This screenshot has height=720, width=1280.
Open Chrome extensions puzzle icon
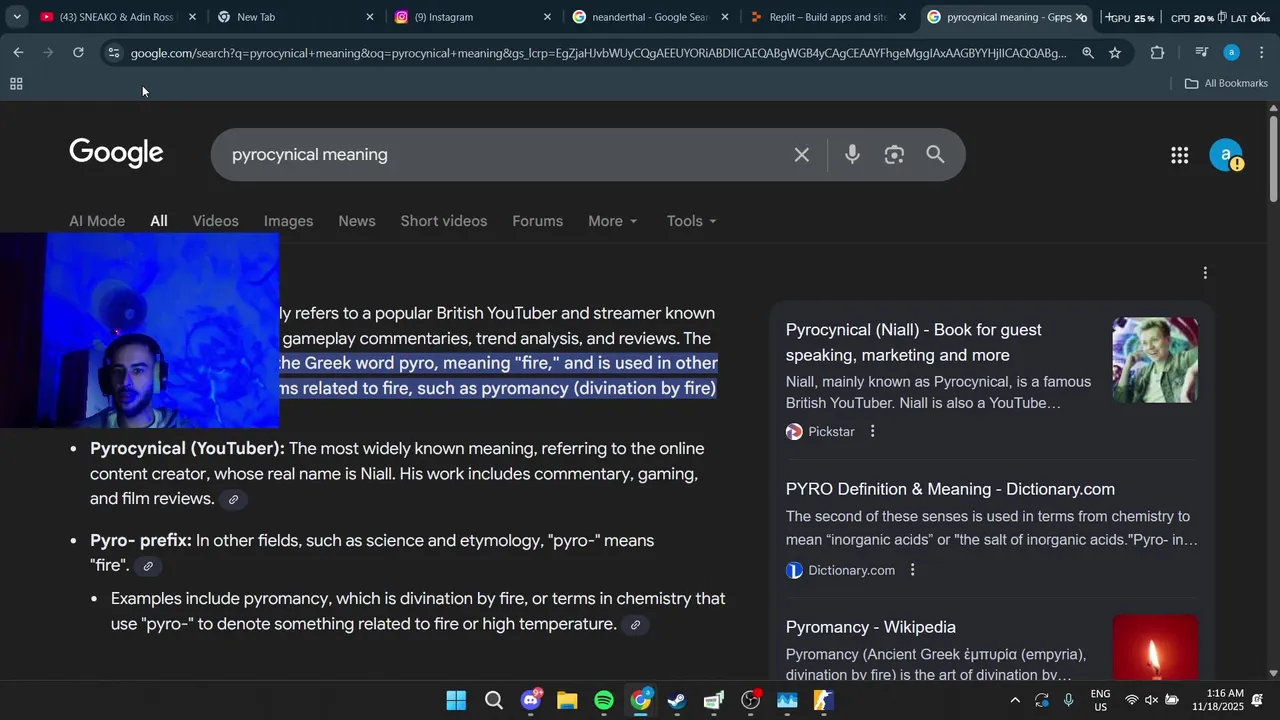pyautogui.click(x=1157, y=53)
